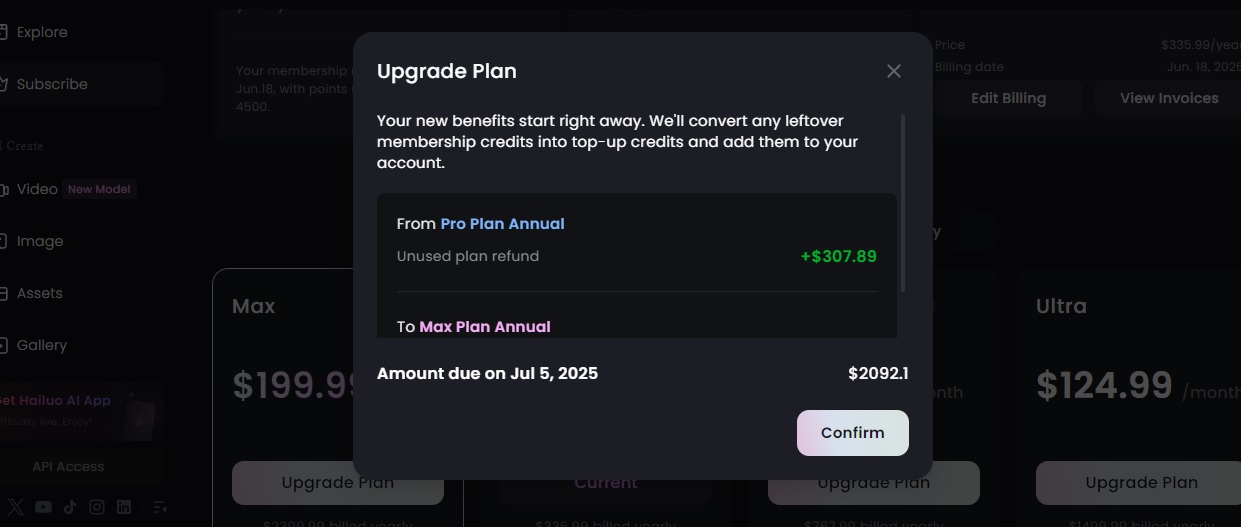Click the Get Hailuo AI App banner
Screen dimensions: 1241x527
[x=80, y=410]
